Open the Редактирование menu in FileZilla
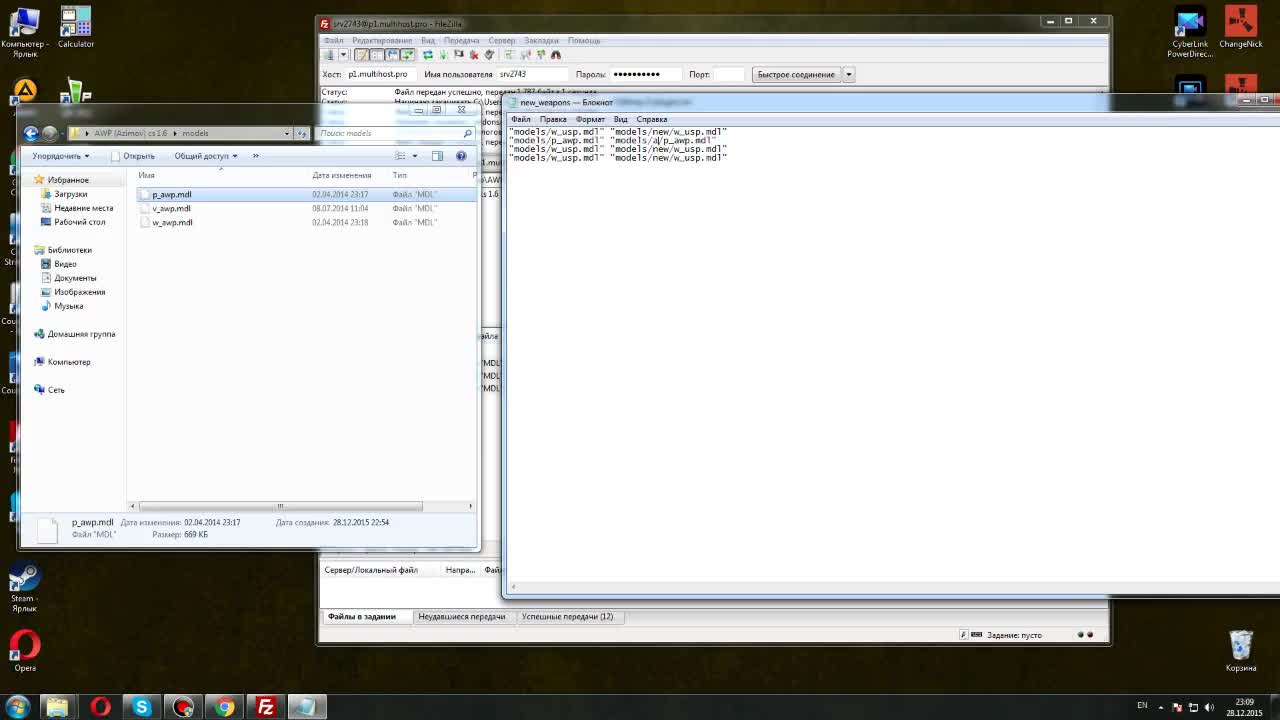 [x=382, y=41]
